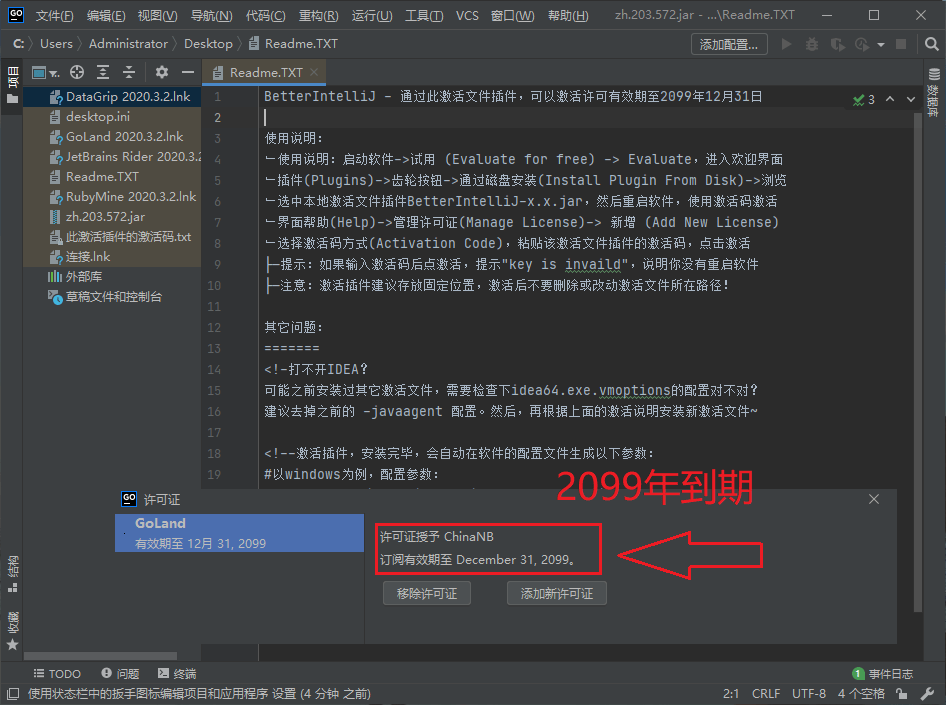The image size is (946, 705).
Task: Open the 结构 tool window tab
Action: tap(12, 574)
